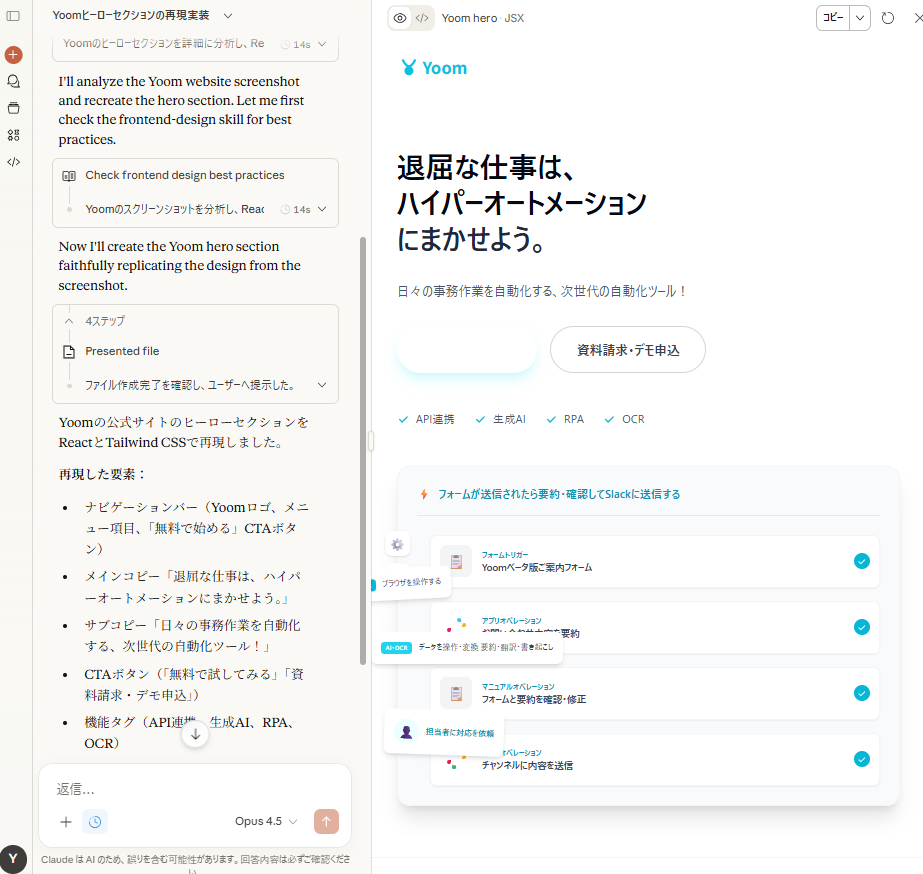
Task: Start a new chat with plus icon
Action: [14, 55]
